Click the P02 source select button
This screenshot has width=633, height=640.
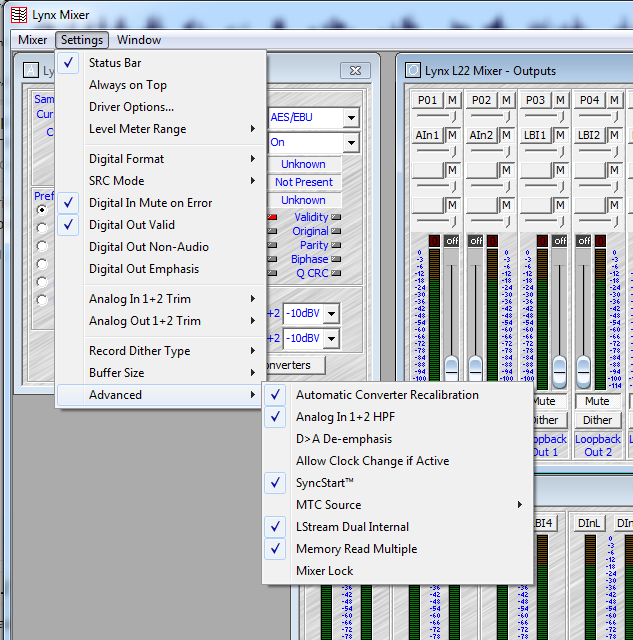click(x=482, y=100)
